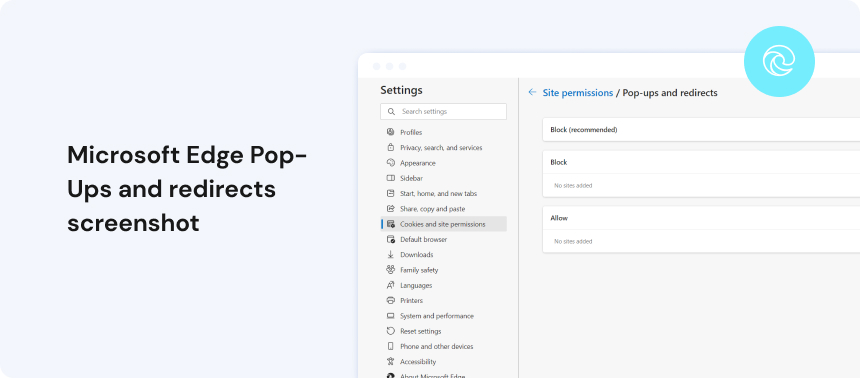Click the Appearance palette icon
860x378 pixels.
pos(391,163)
